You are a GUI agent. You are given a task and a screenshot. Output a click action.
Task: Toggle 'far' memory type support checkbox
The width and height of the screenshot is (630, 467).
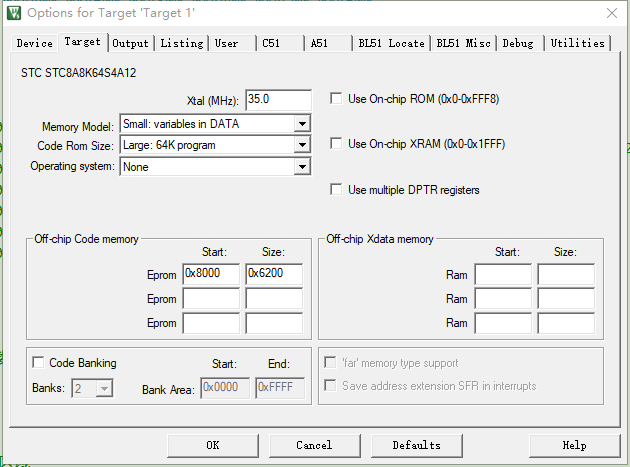click(330, 363)
